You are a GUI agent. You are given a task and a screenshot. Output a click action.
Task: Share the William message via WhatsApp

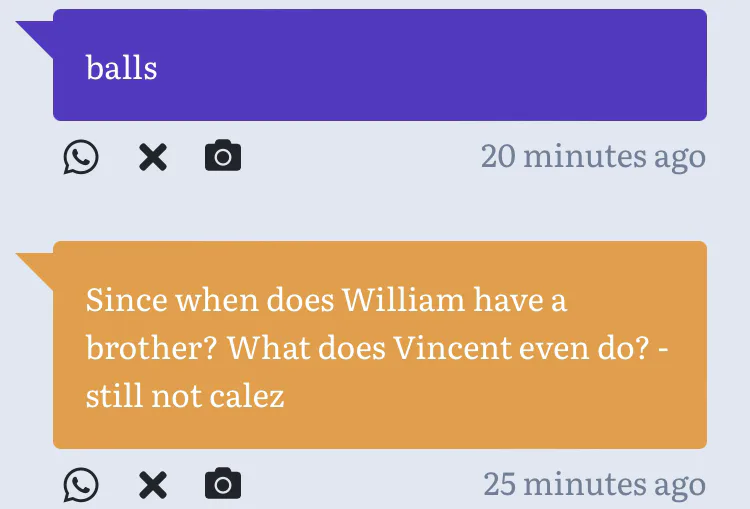(x=81, y=485)
